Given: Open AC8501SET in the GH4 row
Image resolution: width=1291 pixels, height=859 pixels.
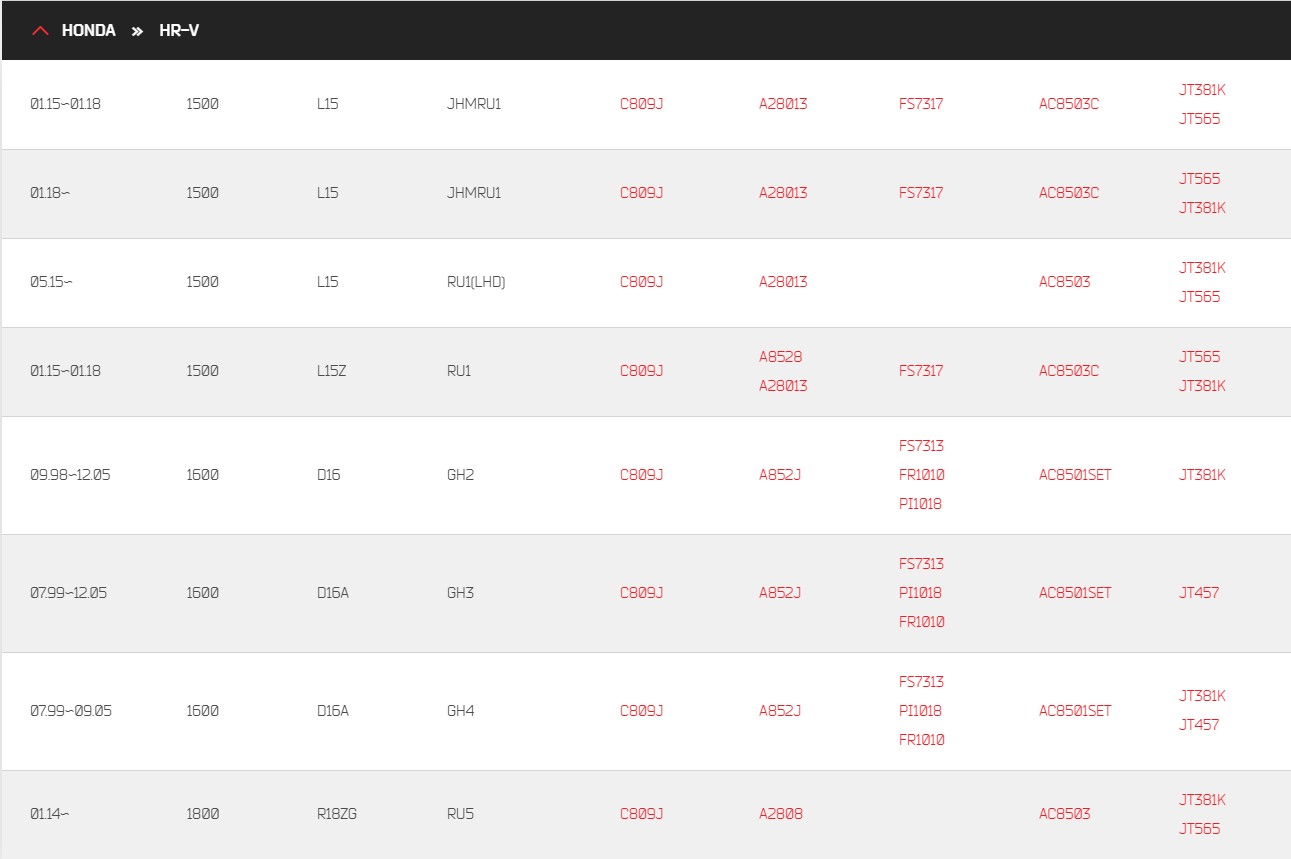Looking at the screenshot, I should click(1075, 711).
